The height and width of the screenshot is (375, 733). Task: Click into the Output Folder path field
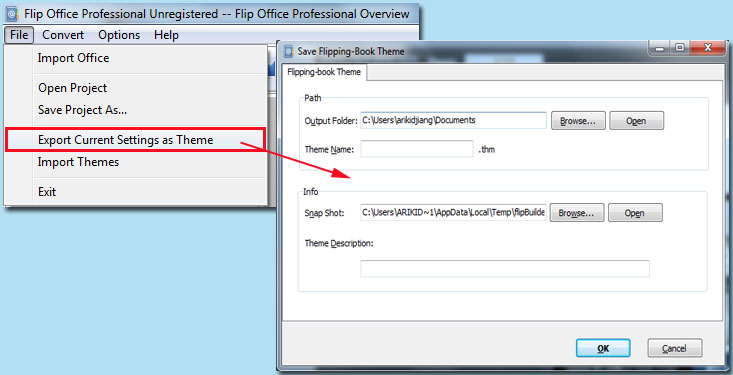[453, 120]
